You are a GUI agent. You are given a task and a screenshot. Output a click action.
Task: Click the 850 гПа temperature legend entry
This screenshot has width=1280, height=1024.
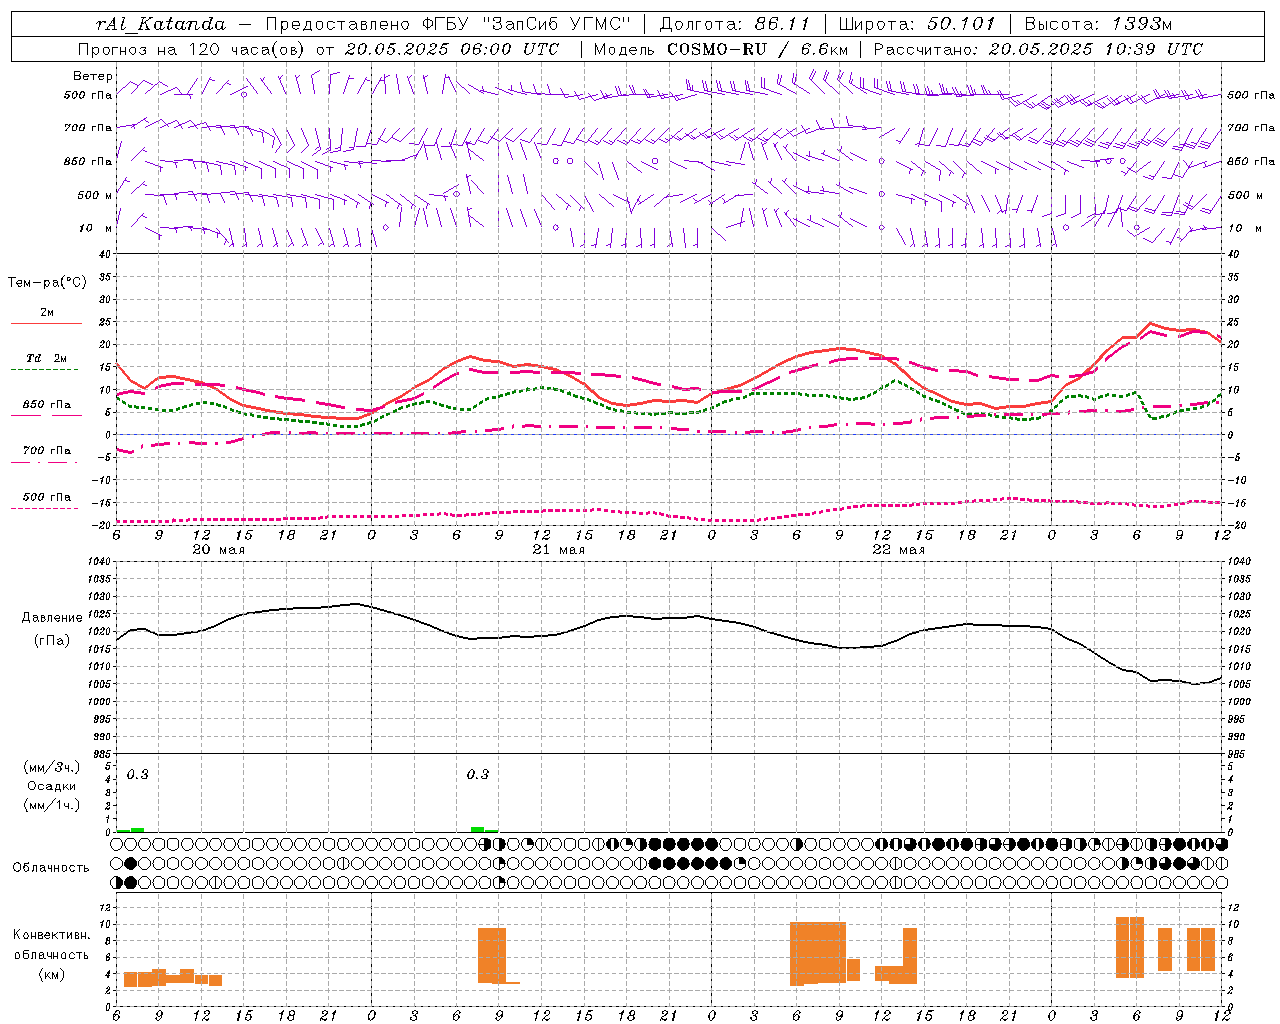click(x=47, y=405)
